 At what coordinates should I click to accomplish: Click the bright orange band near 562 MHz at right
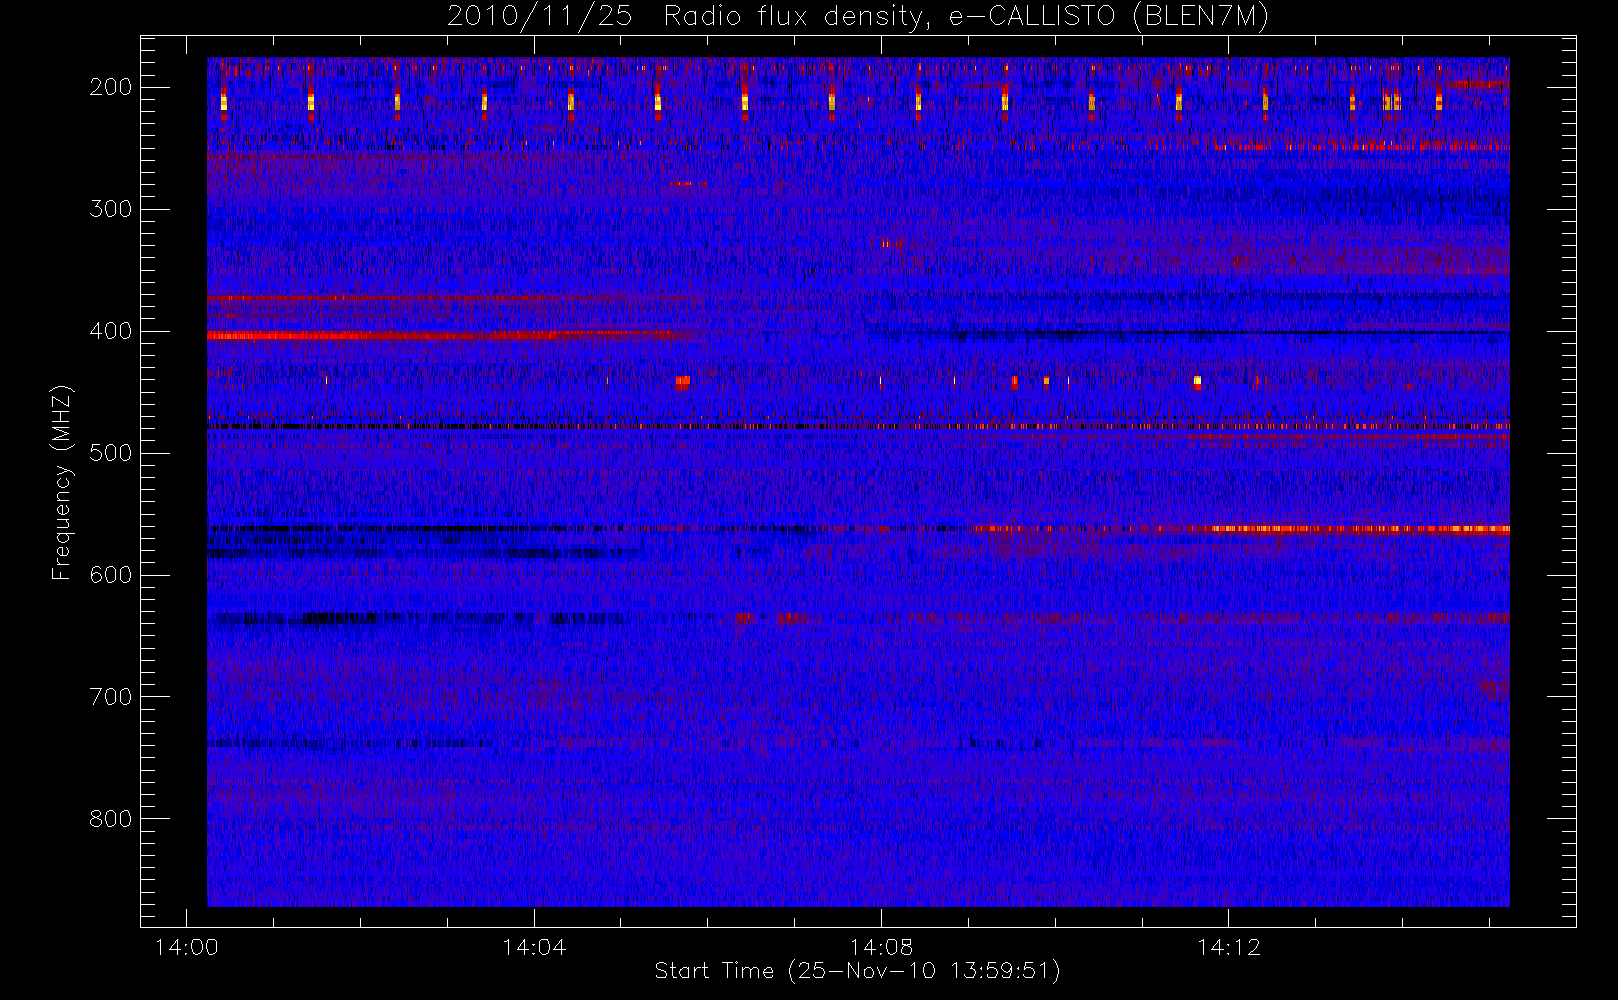(x=1360, y=529)
